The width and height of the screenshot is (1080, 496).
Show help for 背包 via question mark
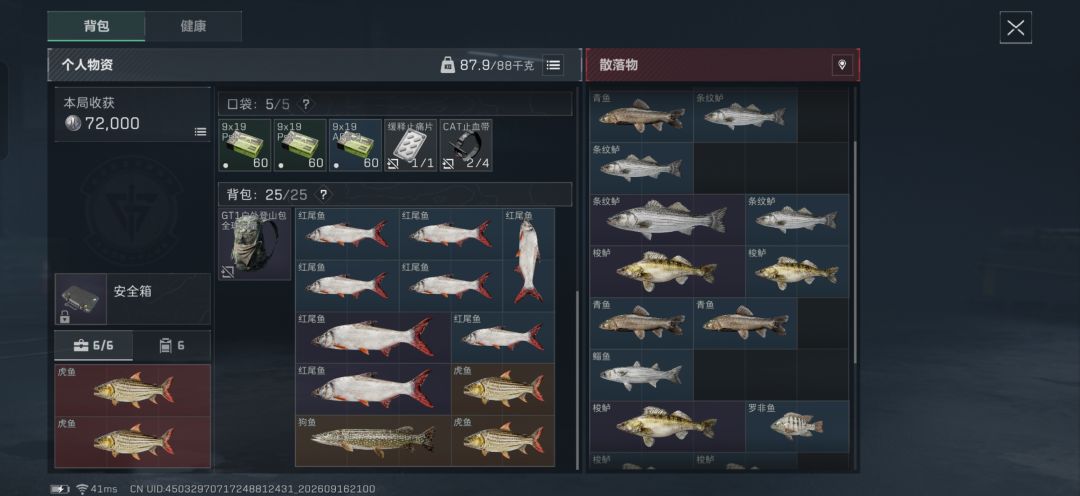coord(323,194)
